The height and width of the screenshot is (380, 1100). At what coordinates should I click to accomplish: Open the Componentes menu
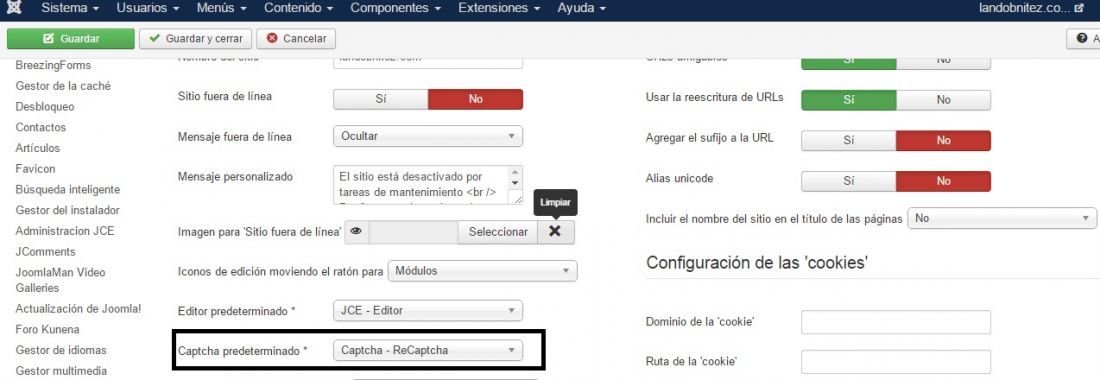396,8
